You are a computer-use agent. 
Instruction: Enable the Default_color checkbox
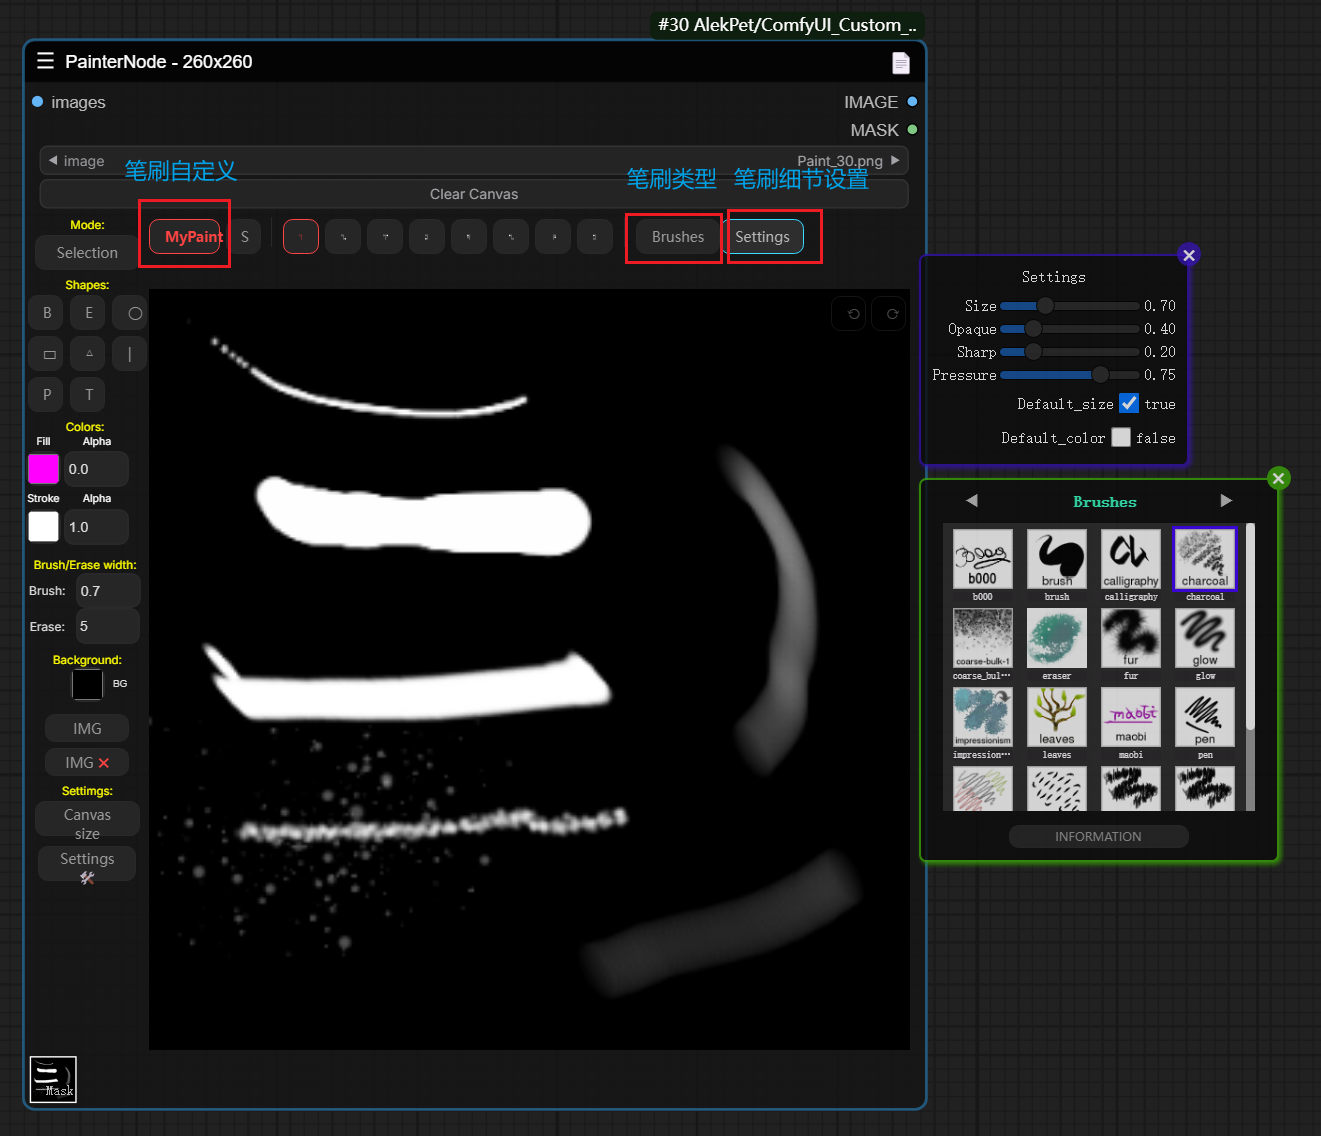click(x=1120, y=438)
